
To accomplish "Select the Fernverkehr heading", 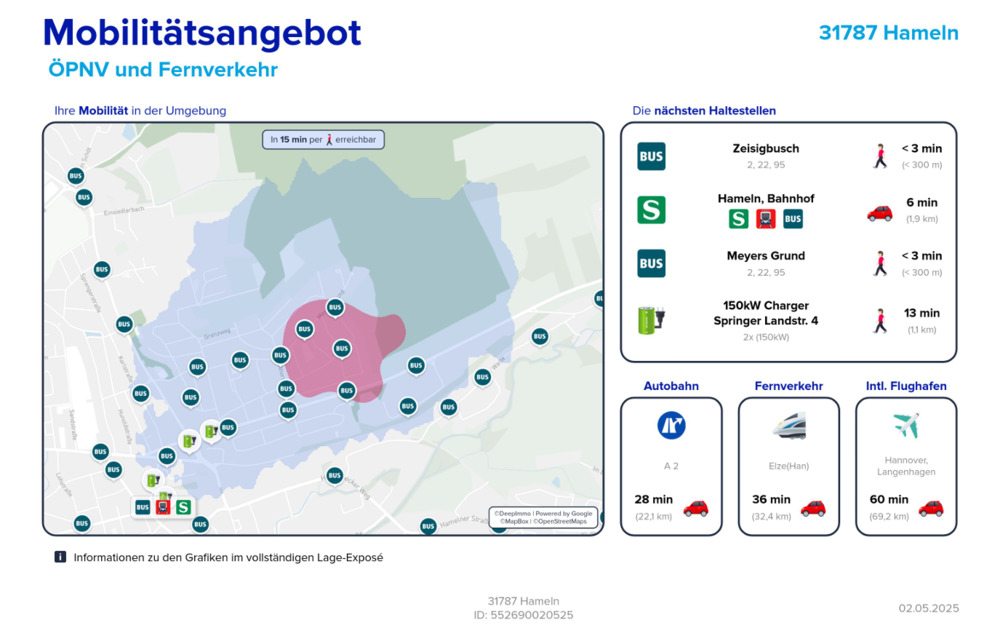I will [x=788, y=386].
